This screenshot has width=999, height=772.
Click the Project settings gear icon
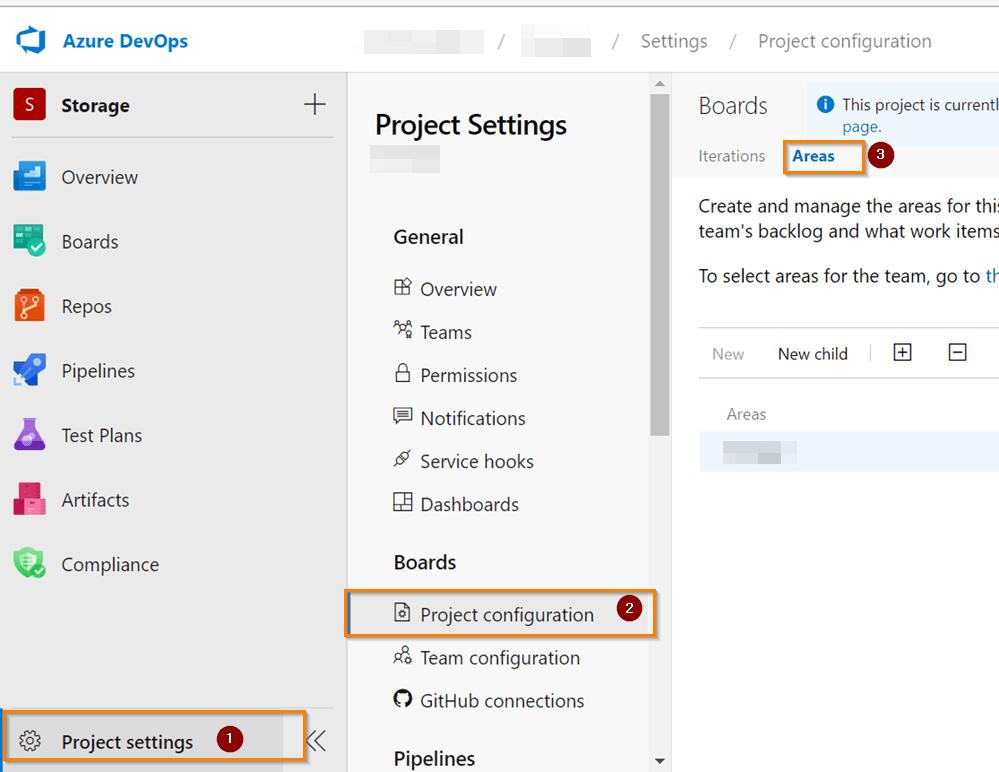[x=30, y=741]
